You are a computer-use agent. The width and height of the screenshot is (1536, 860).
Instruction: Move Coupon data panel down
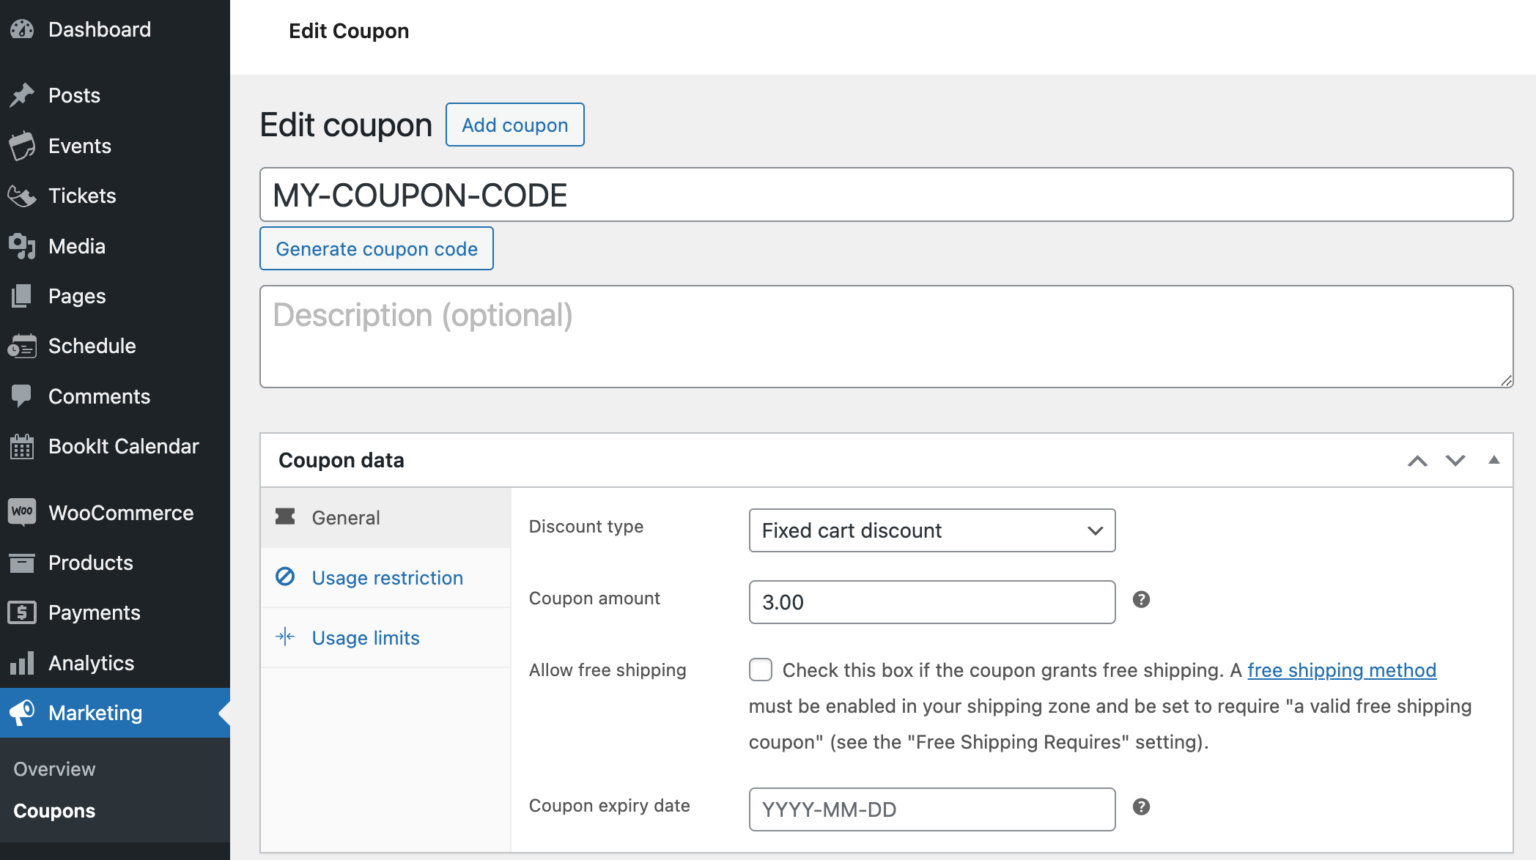[x=1455, y=461]
